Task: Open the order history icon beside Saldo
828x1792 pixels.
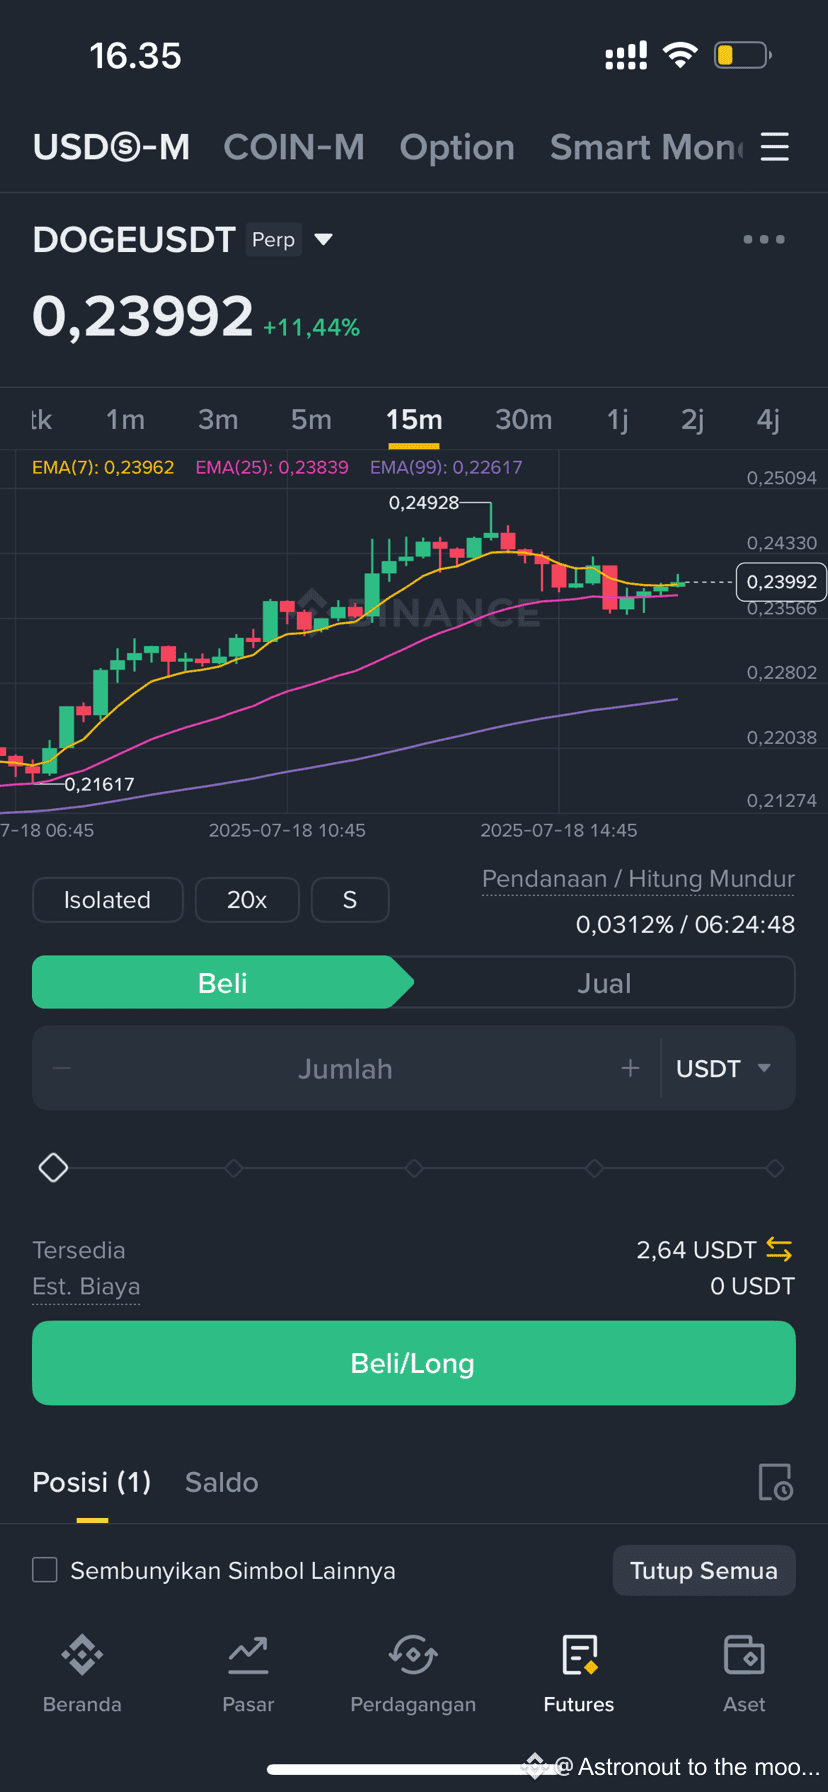Action: 775,1482
